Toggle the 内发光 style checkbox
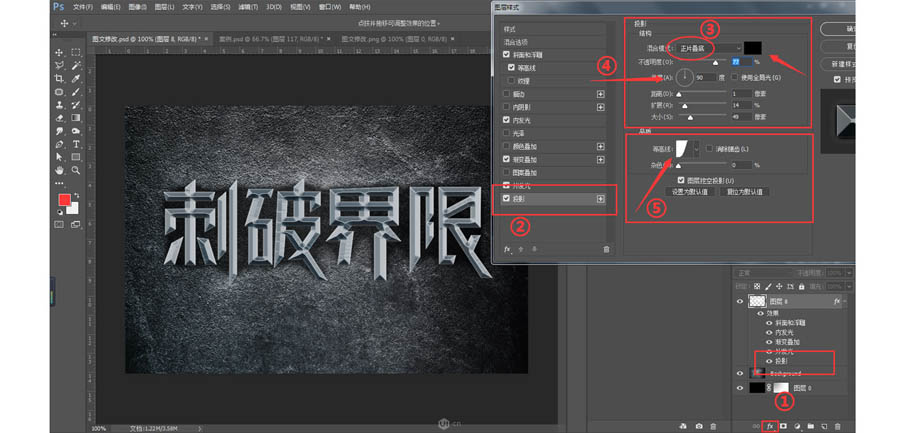The image size is (900, 433). pyautogui.click(x=506, y=120)
